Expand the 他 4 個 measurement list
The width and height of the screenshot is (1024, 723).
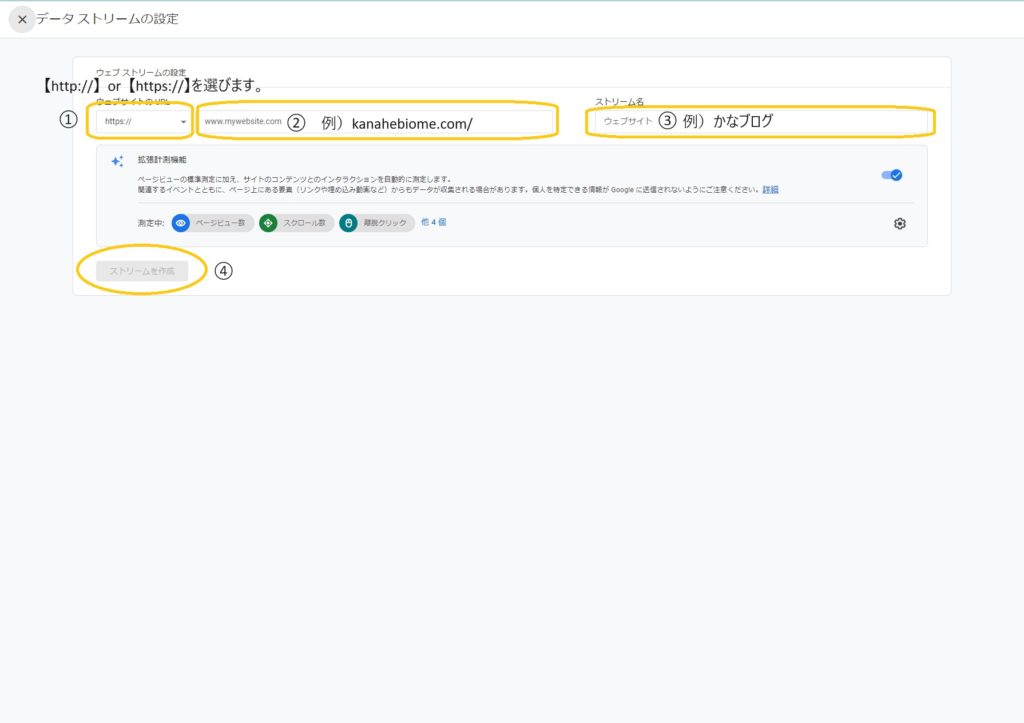point(433,222)
